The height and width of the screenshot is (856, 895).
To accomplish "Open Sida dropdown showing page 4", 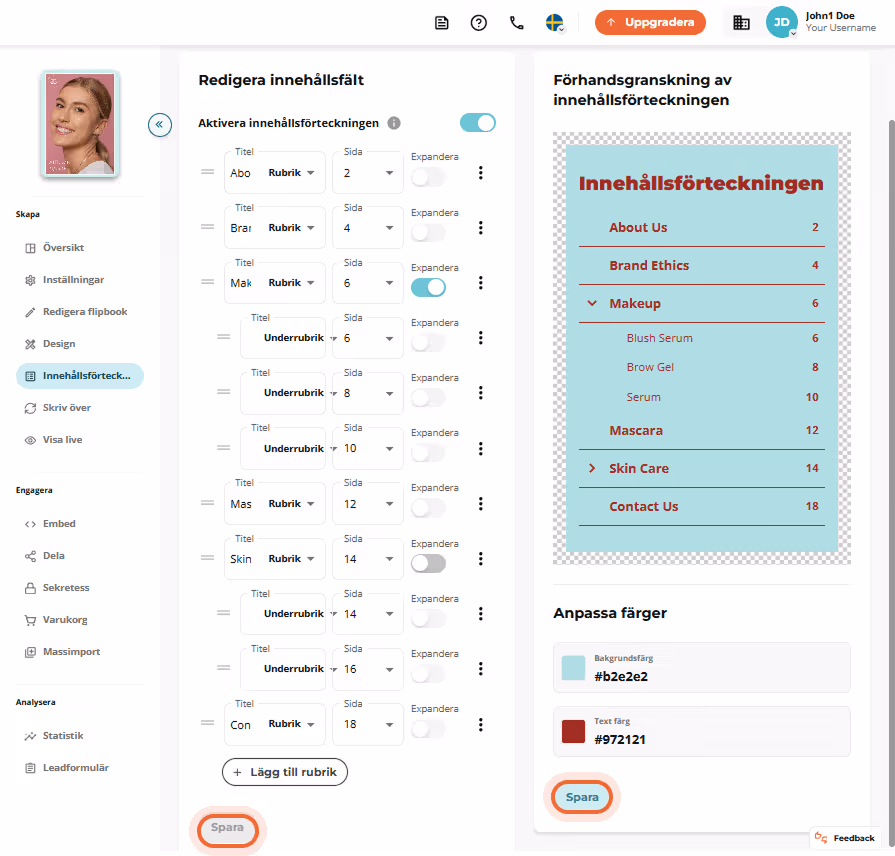I will 368,228.
